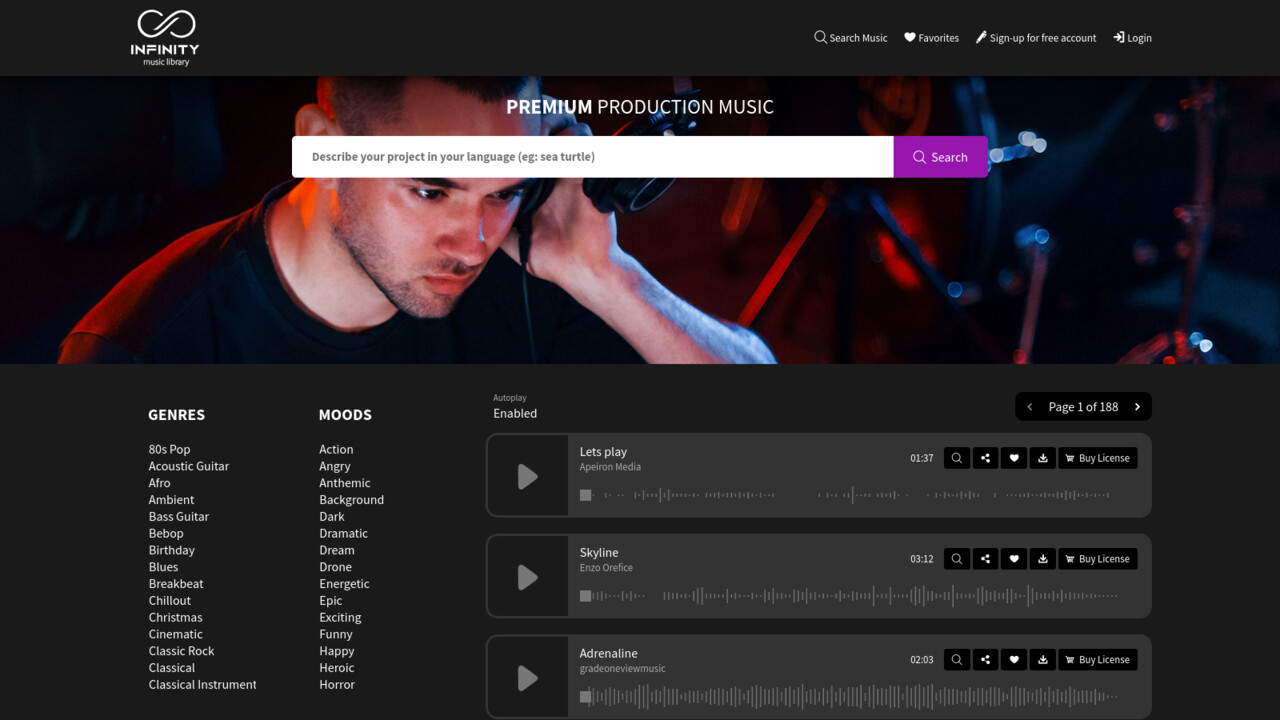Viewport: 1280px width, 720px height.
Task: Find similar tracks to Lets play
Action: 957,458
